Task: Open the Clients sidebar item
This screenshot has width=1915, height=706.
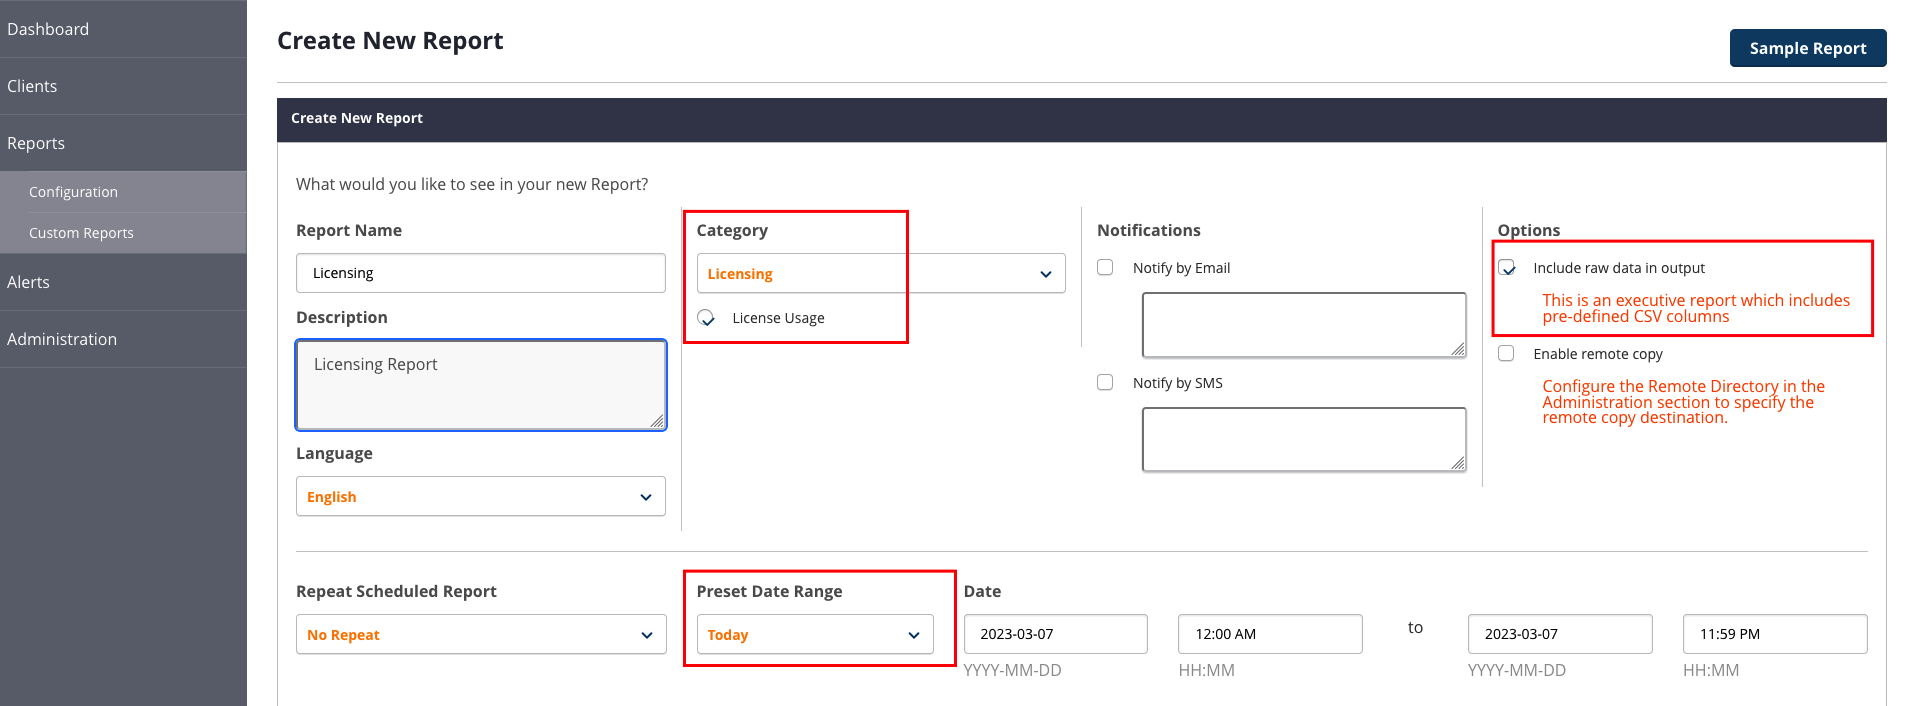Action: (123, 86)
